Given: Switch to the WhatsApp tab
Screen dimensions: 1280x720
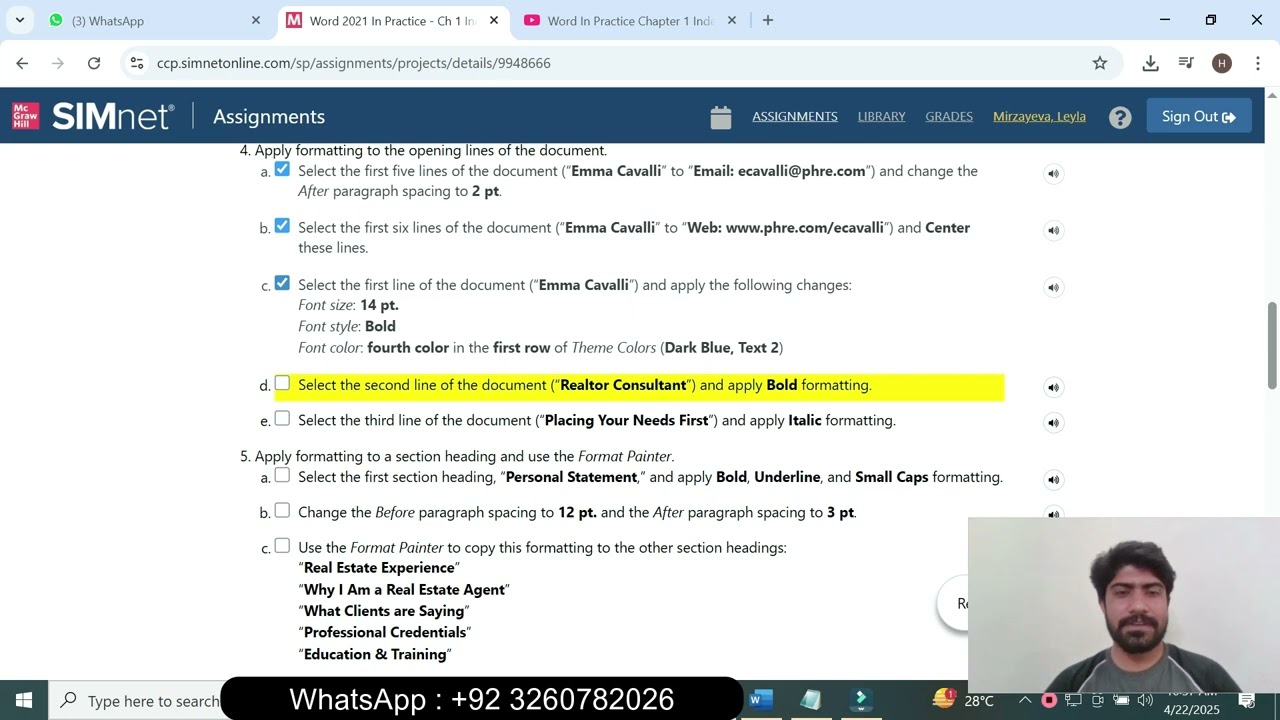Looking at the screenshot, I should (155, 20).
